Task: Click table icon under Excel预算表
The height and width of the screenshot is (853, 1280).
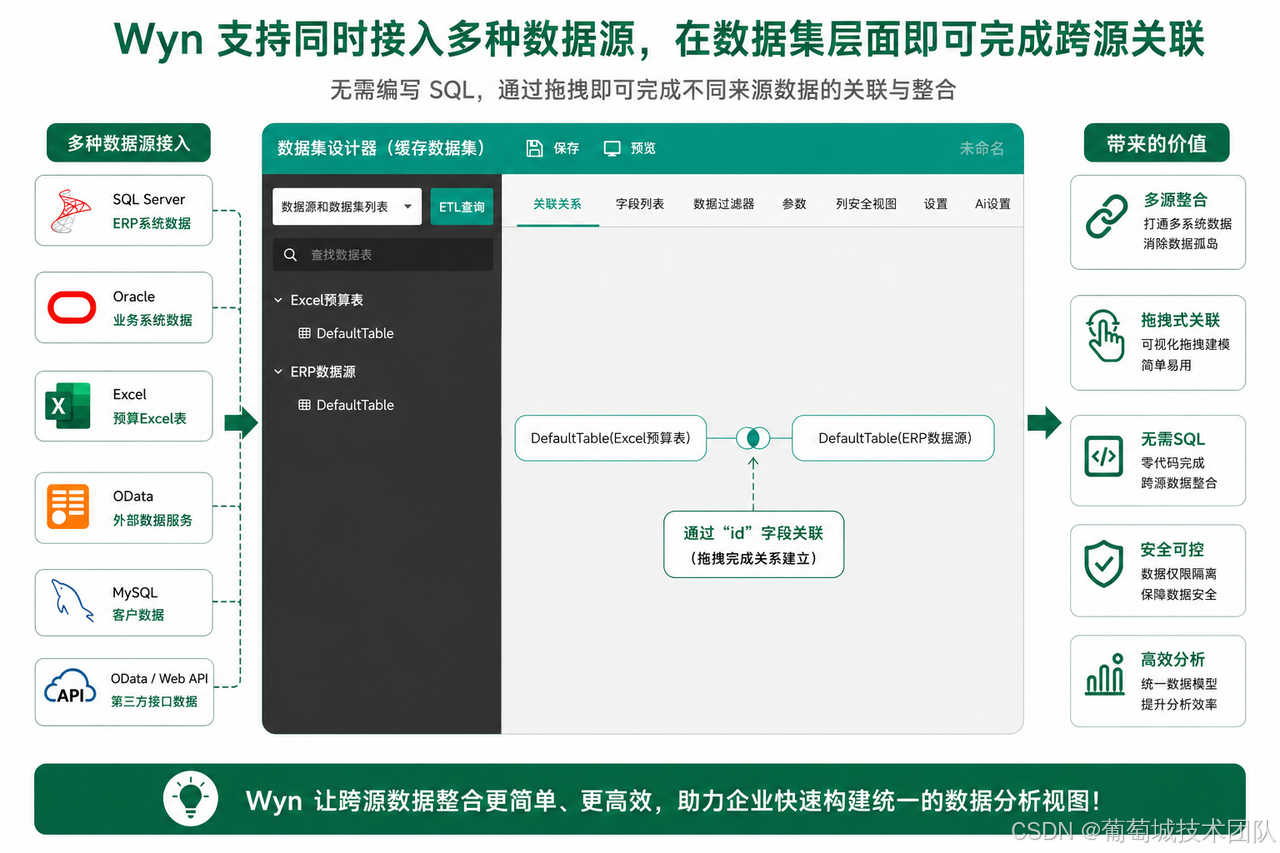Action: (x=304, y=333)
